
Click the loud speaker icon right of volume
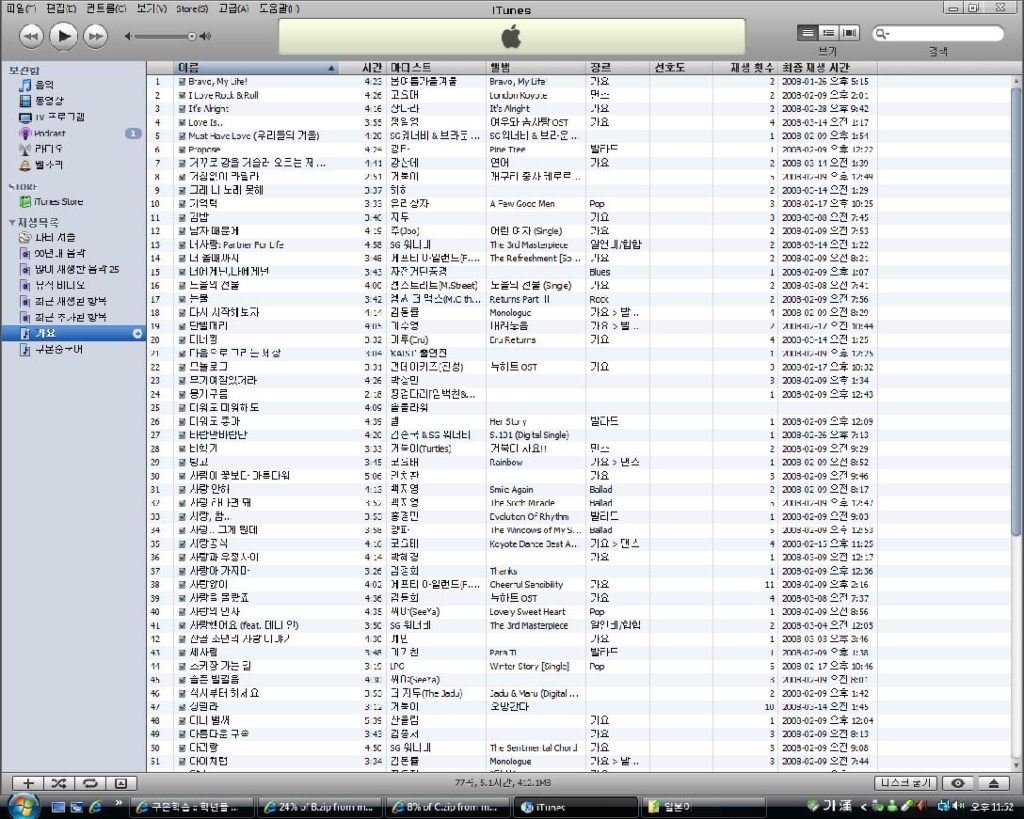point(206,37)
